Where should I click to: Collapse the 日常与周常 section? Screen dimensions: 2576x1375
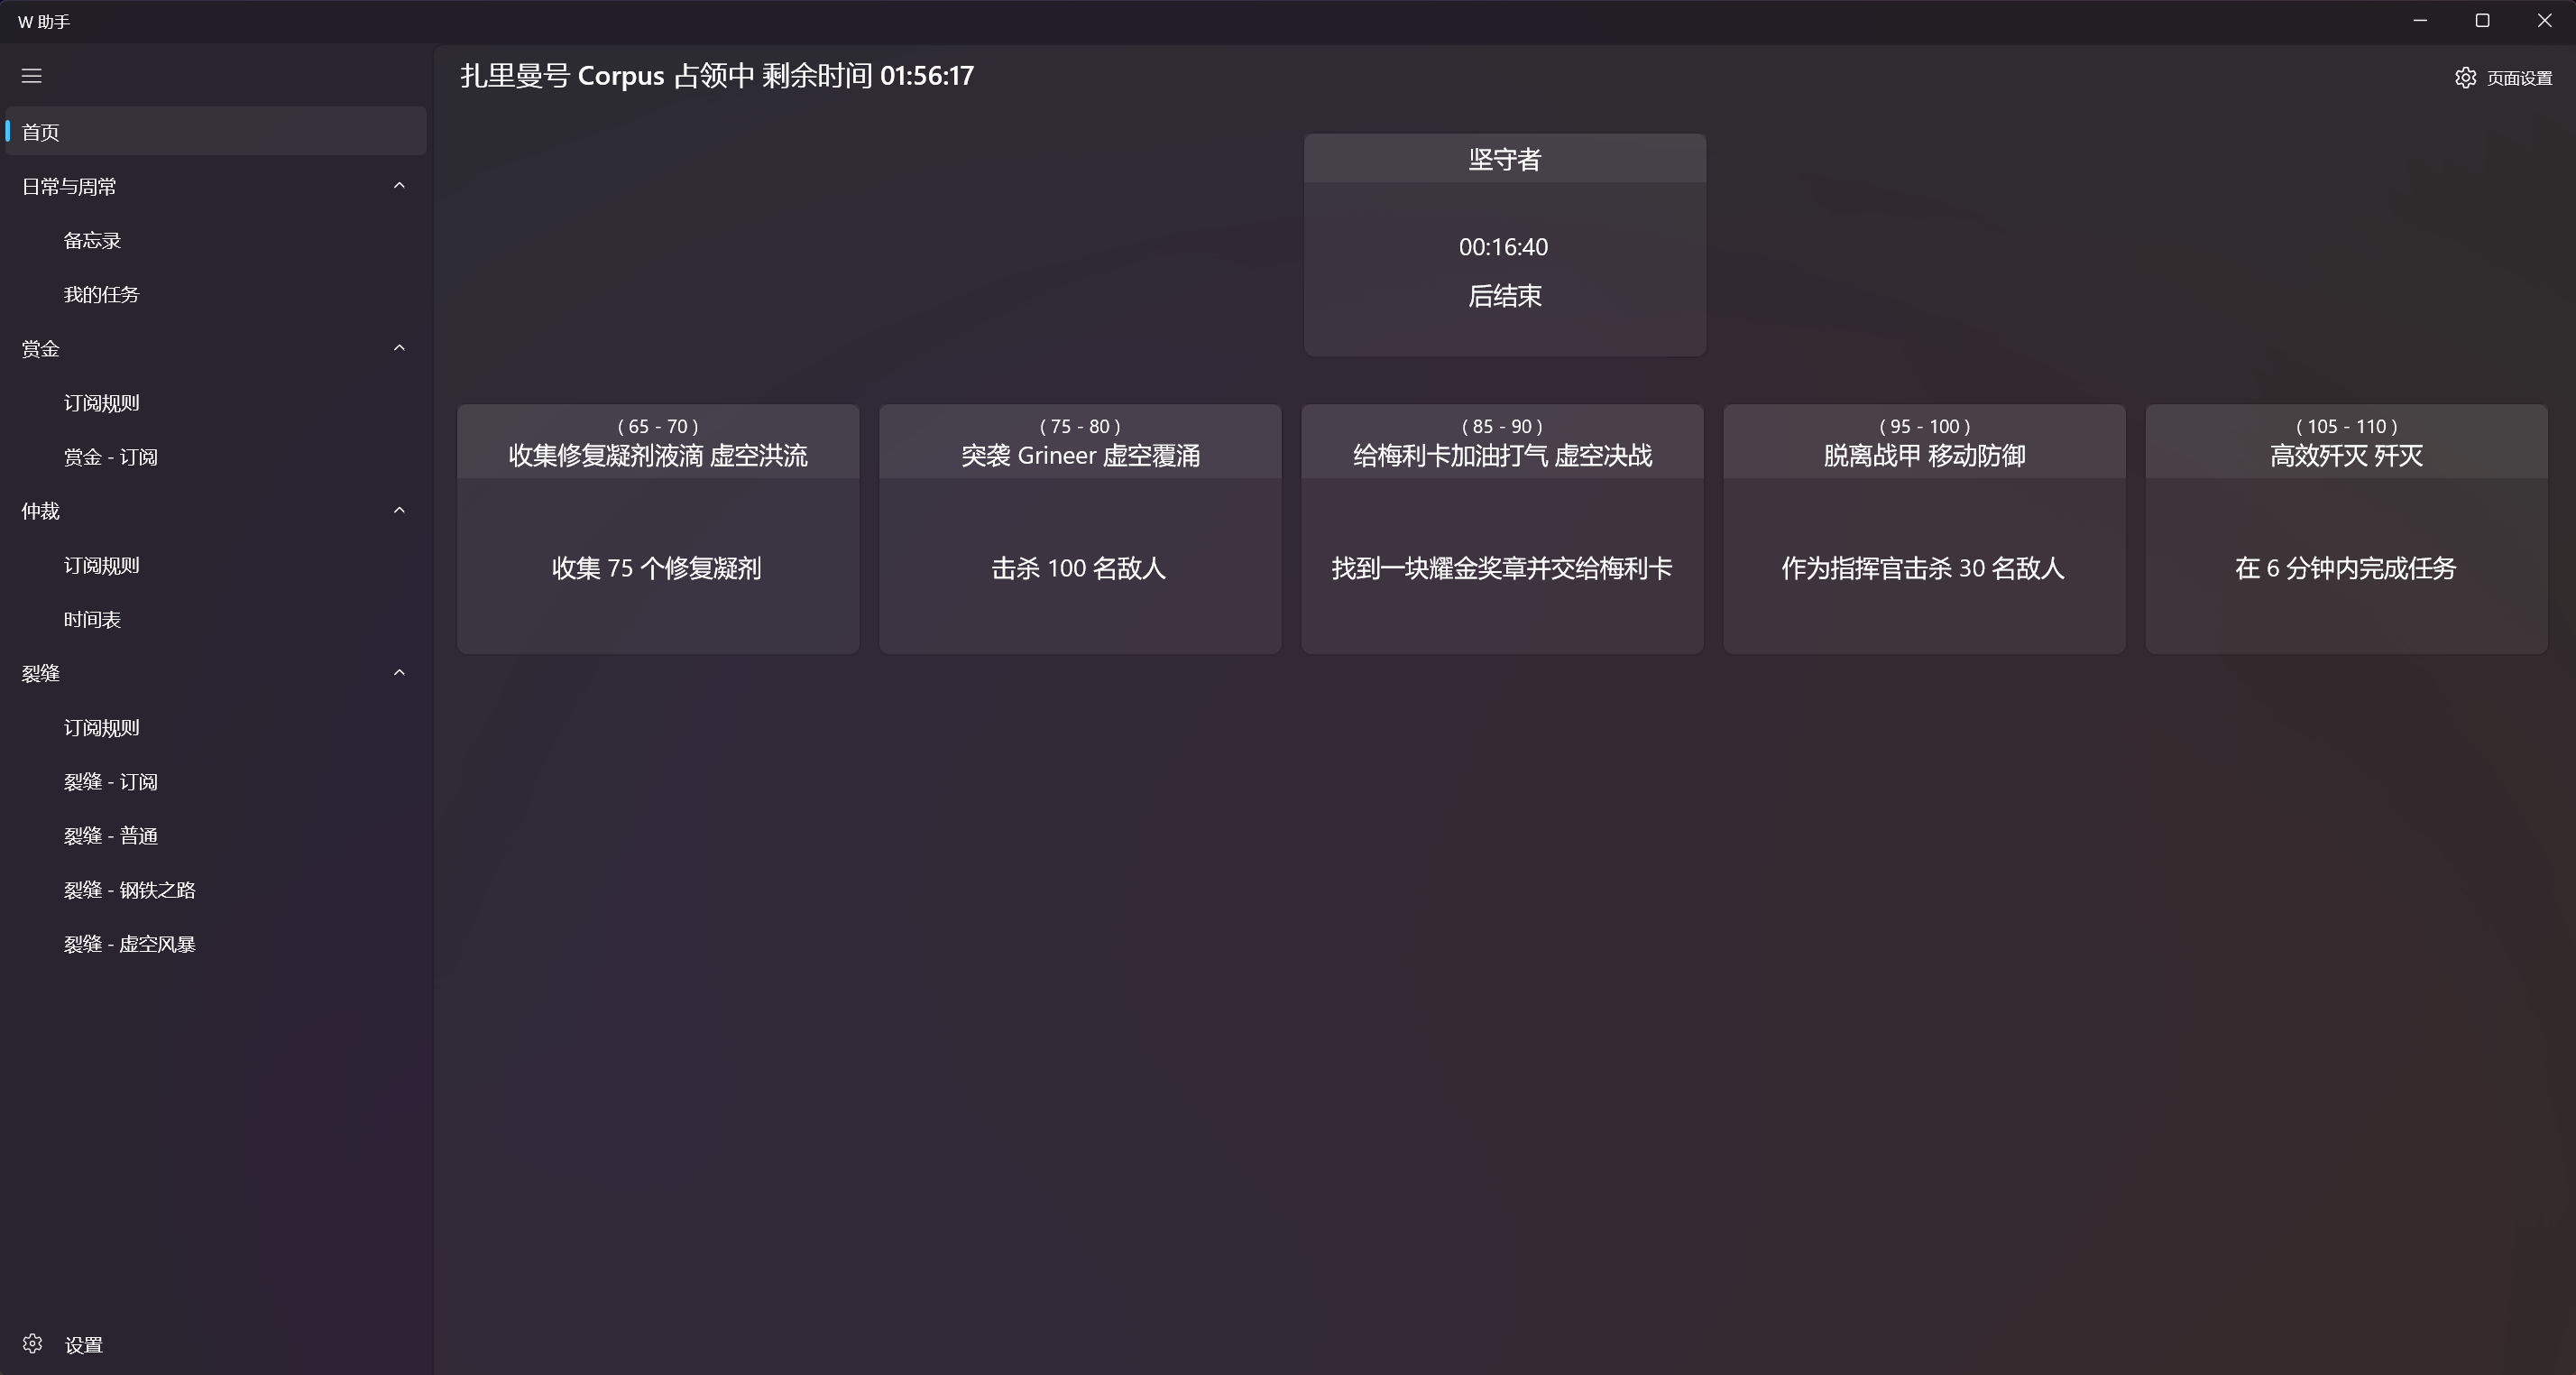[x=399, y=185]
